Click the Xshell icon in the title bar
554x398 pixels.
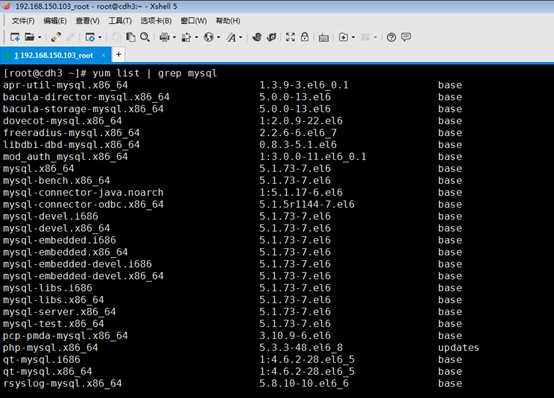pos(6,6)
